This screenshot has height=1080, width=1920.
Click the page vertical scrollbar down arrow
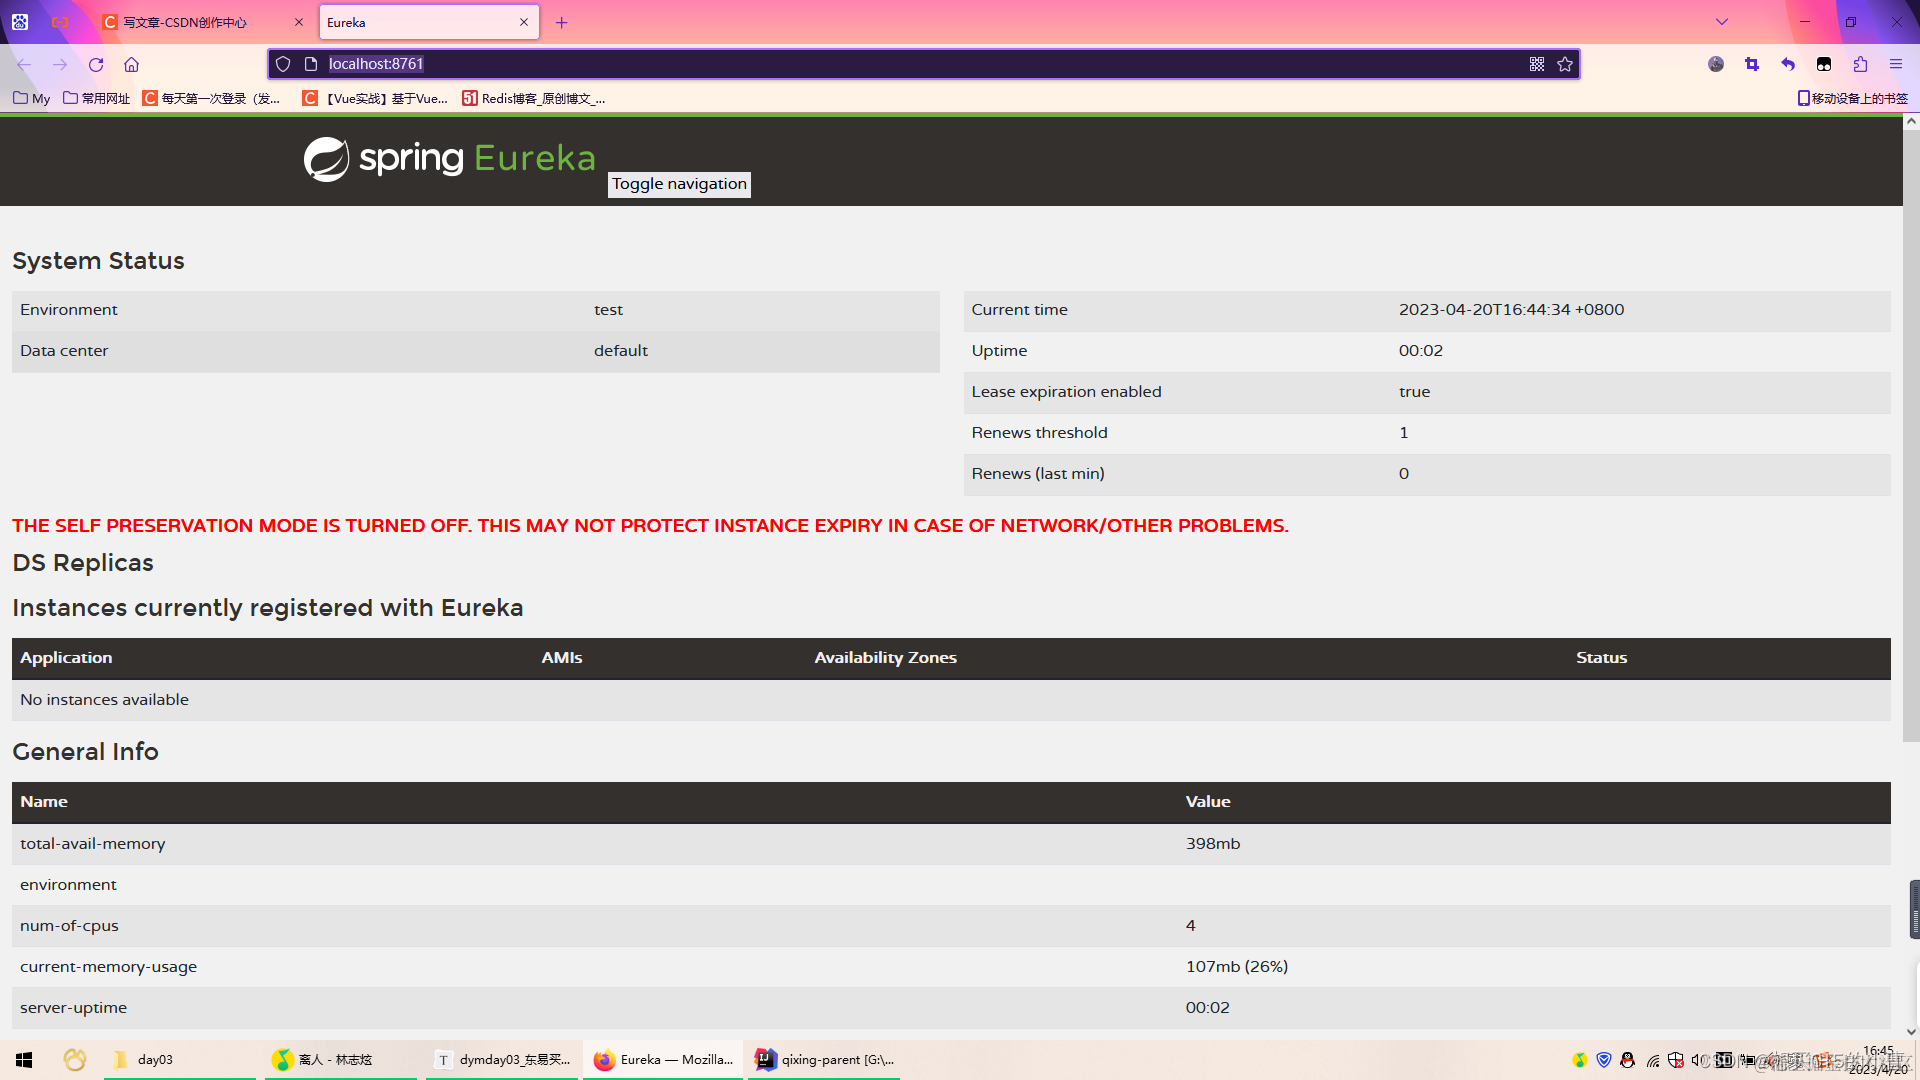pyautogui.click(x=1911, y=1031)
